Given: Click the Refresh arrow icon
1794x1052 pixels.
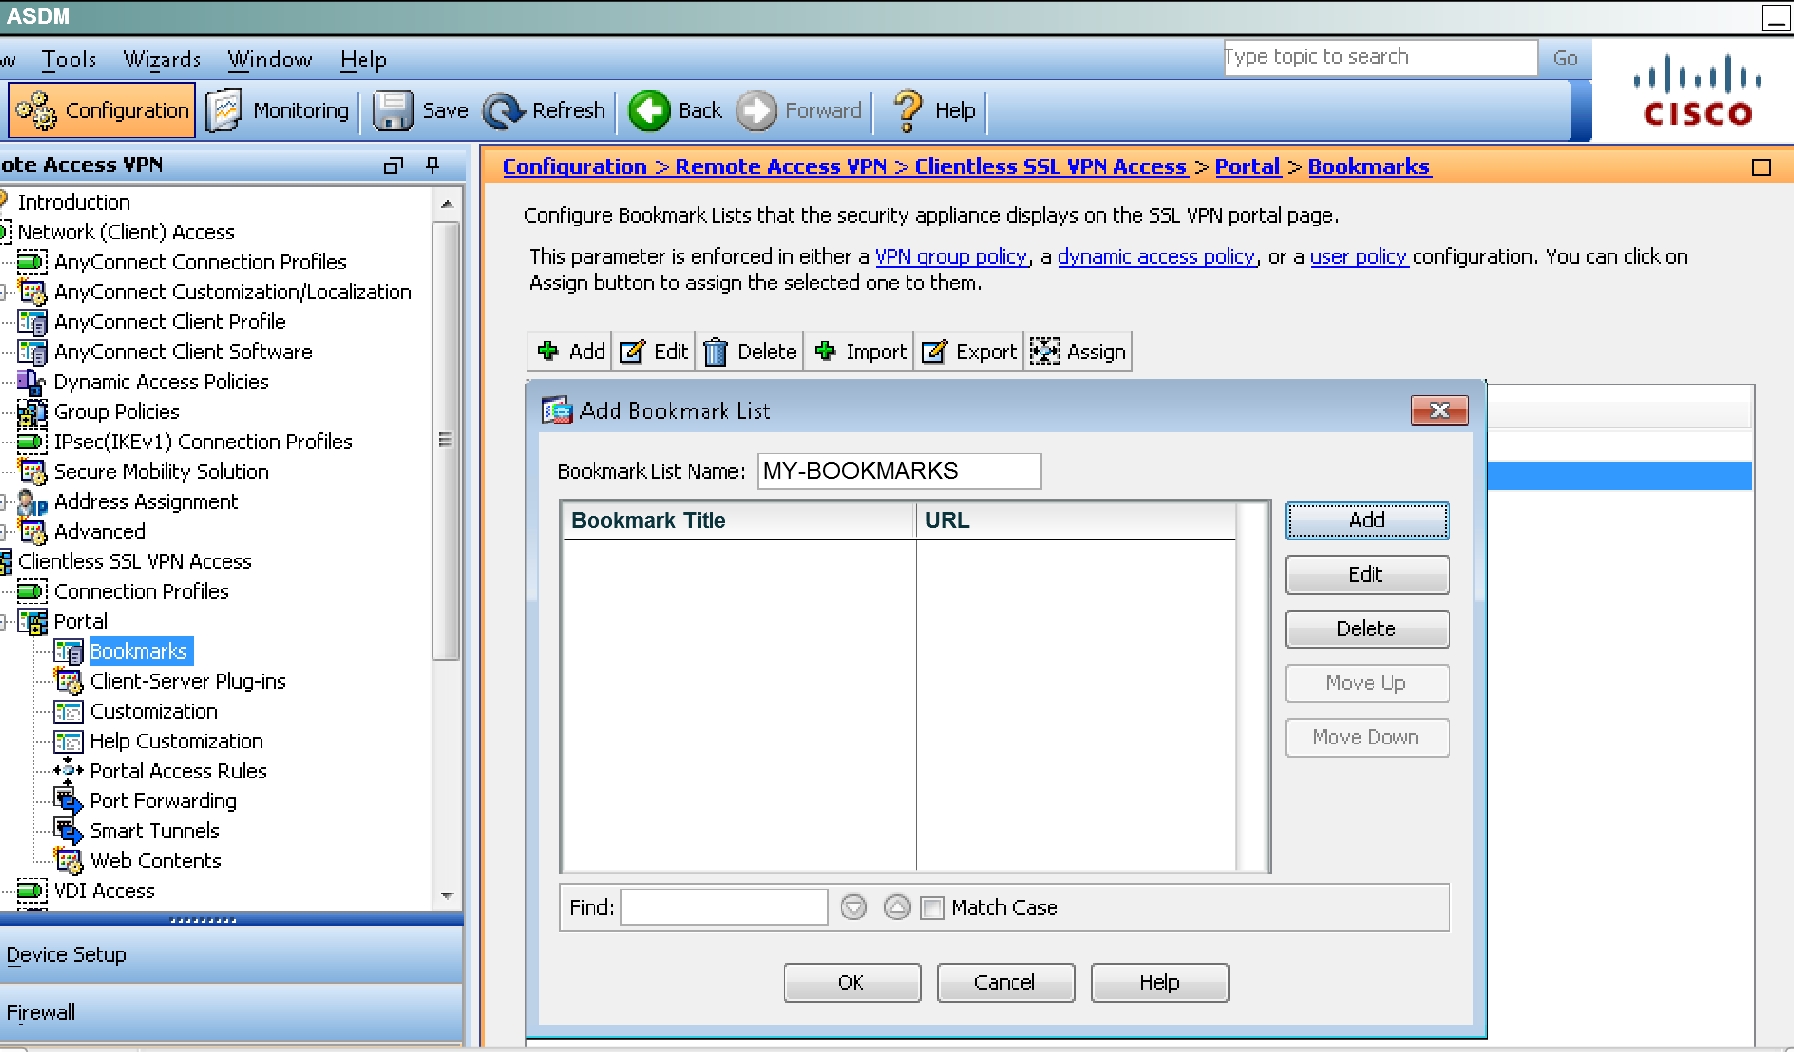Looking at the screenshot, I should [503, 111].
